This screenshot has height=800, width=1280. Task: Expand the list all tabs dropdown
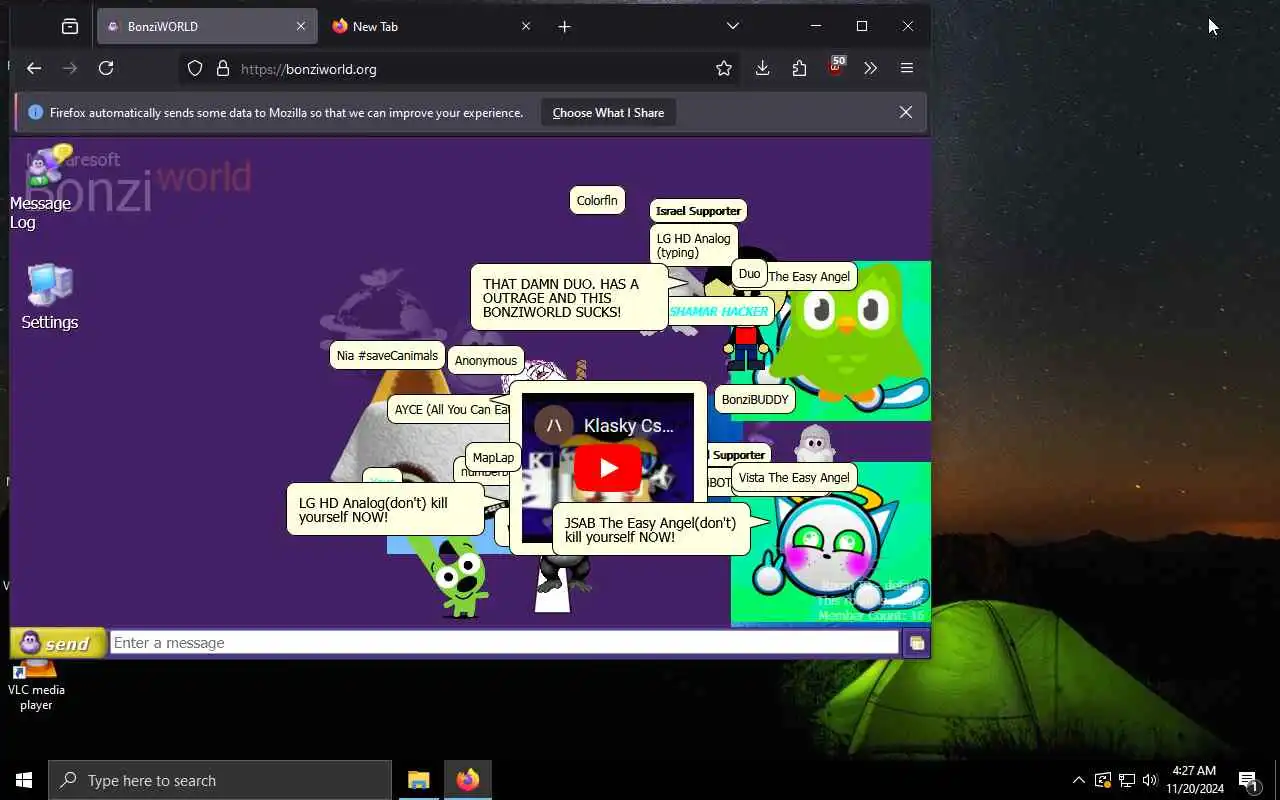click(x=733, y=26)
